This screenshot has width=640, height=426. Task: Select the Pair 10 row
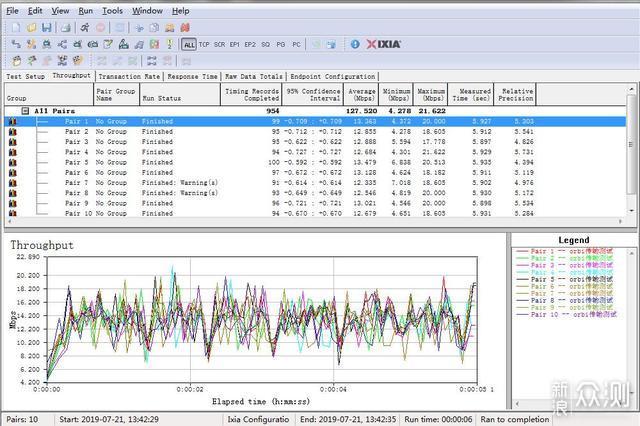coord(315,213)
